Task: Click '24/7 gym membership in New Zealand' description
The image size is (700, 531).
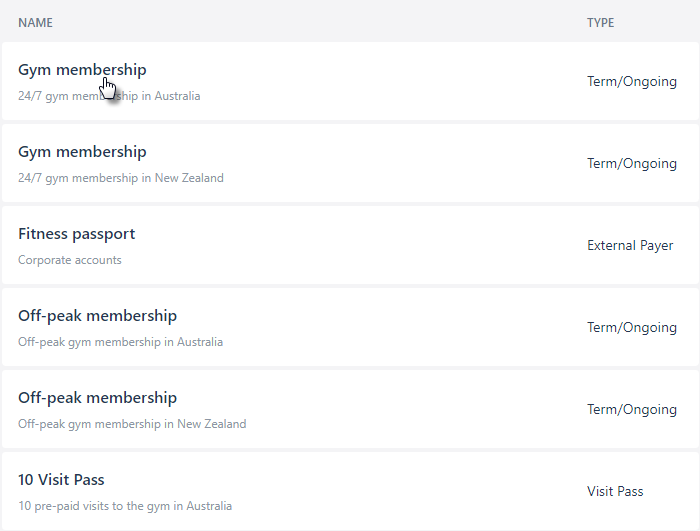Action: (x=121, y=178)
